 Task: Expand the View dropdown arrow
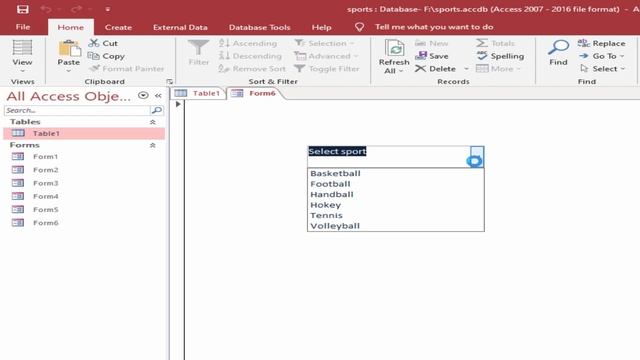22,71
